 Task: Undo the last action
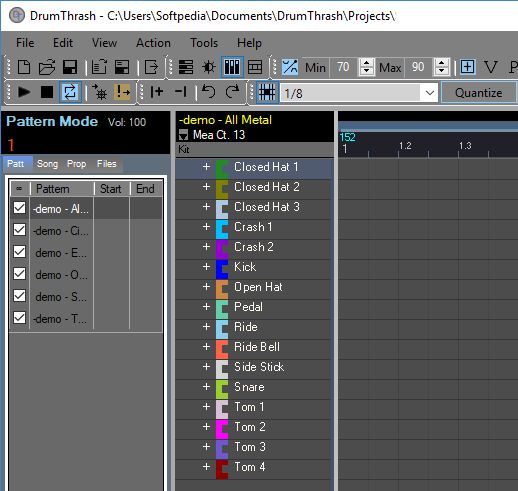[x=209, y=92]
